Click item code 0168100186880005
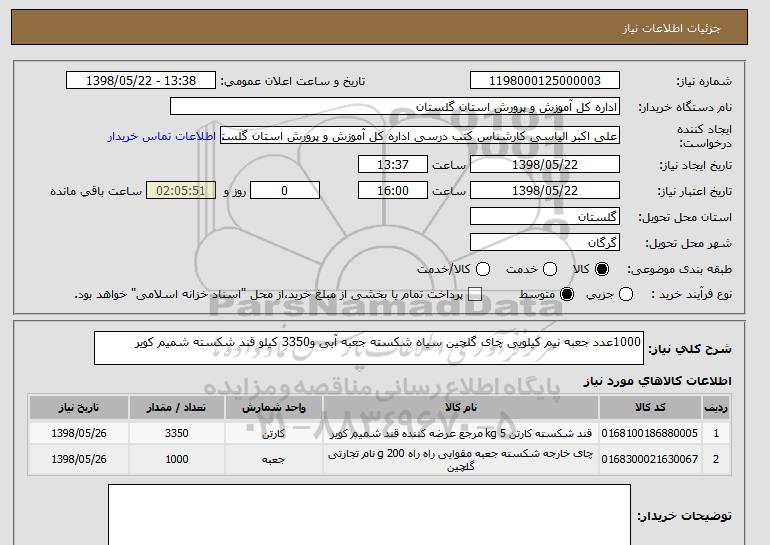This screenshot has width=770, height=545. point(650,433)
